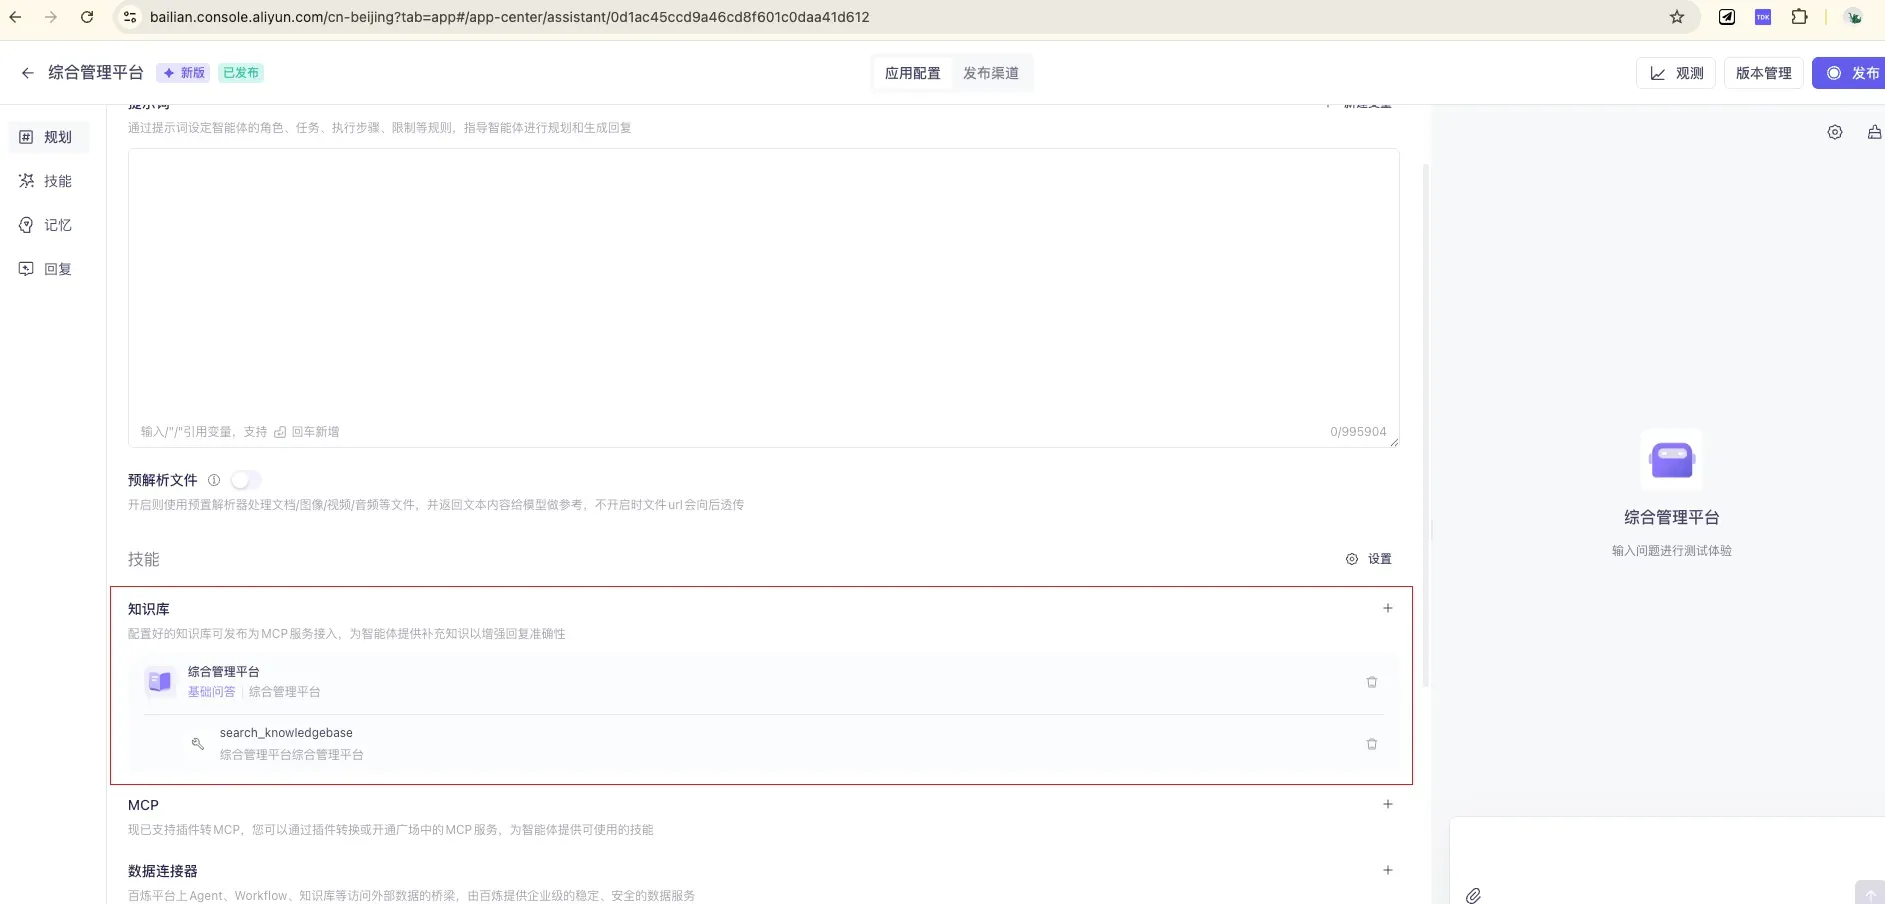Image resolution: width=1885 pixels, height=904 pixels.
Task: Open the browser profile avatar
Action: pyautogui.click(x=1853, y=17)
